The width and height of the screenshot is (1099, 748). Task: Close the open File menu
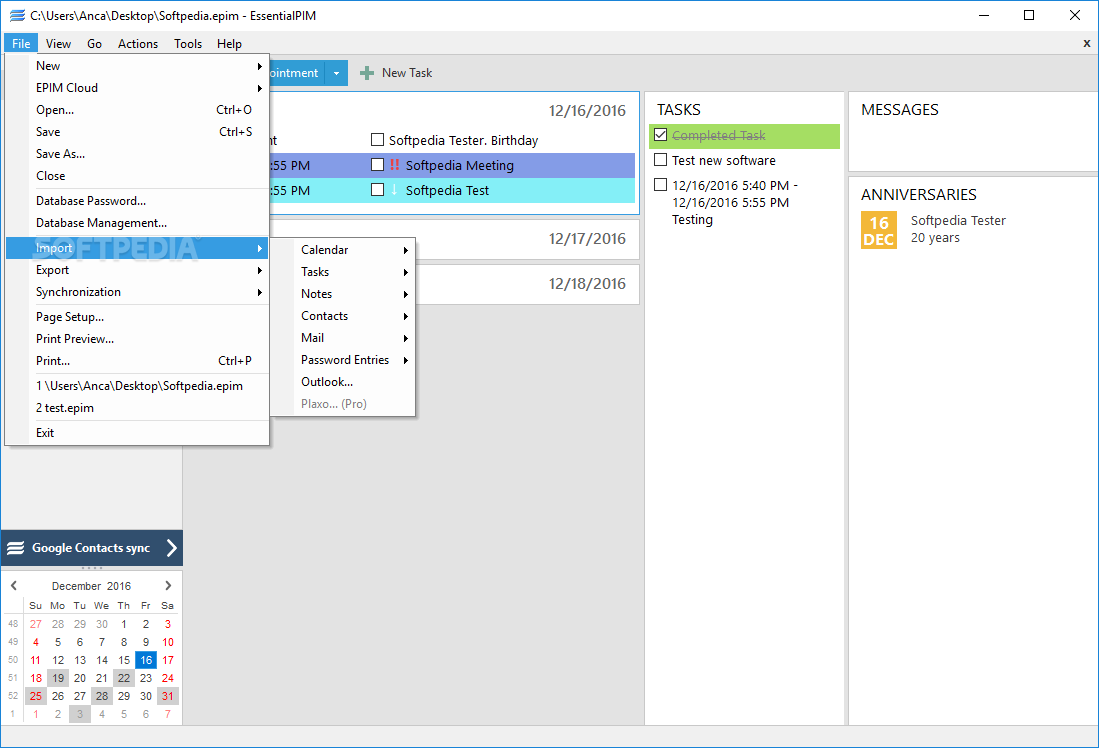(x=21, y=43)
